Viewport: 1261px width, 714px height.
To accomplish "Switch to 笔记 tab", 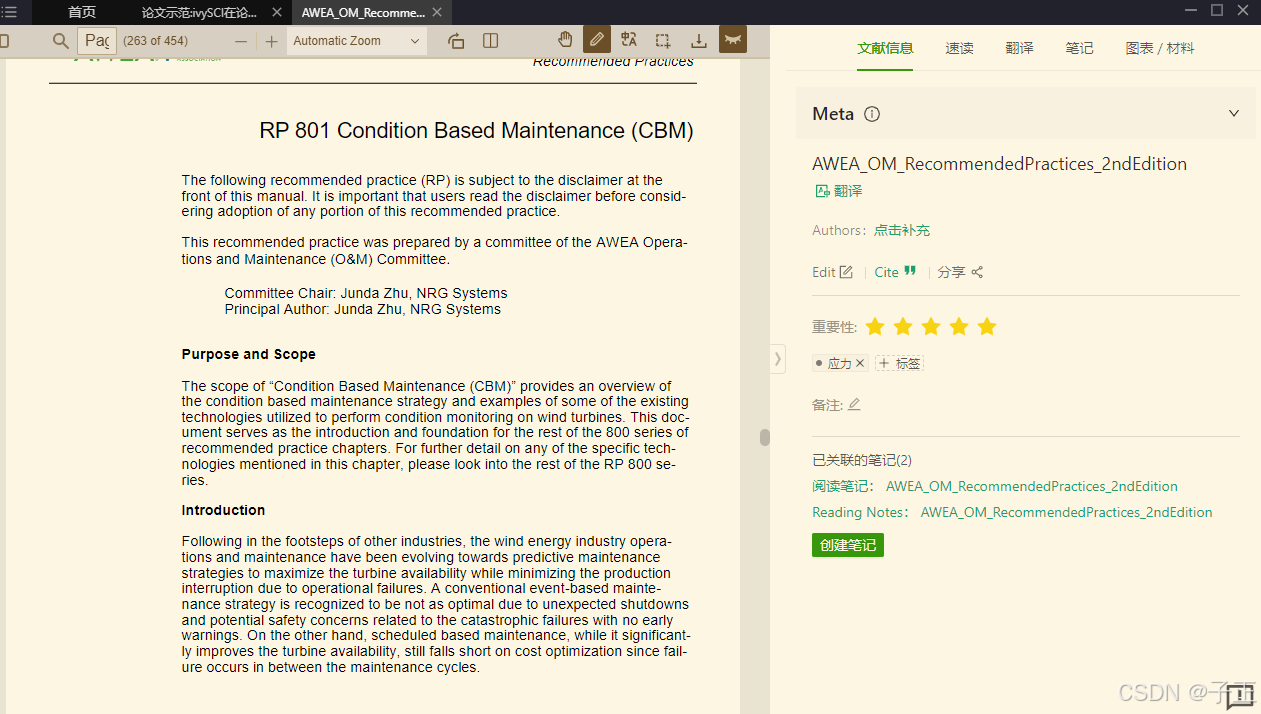I will pos(1079,48).
